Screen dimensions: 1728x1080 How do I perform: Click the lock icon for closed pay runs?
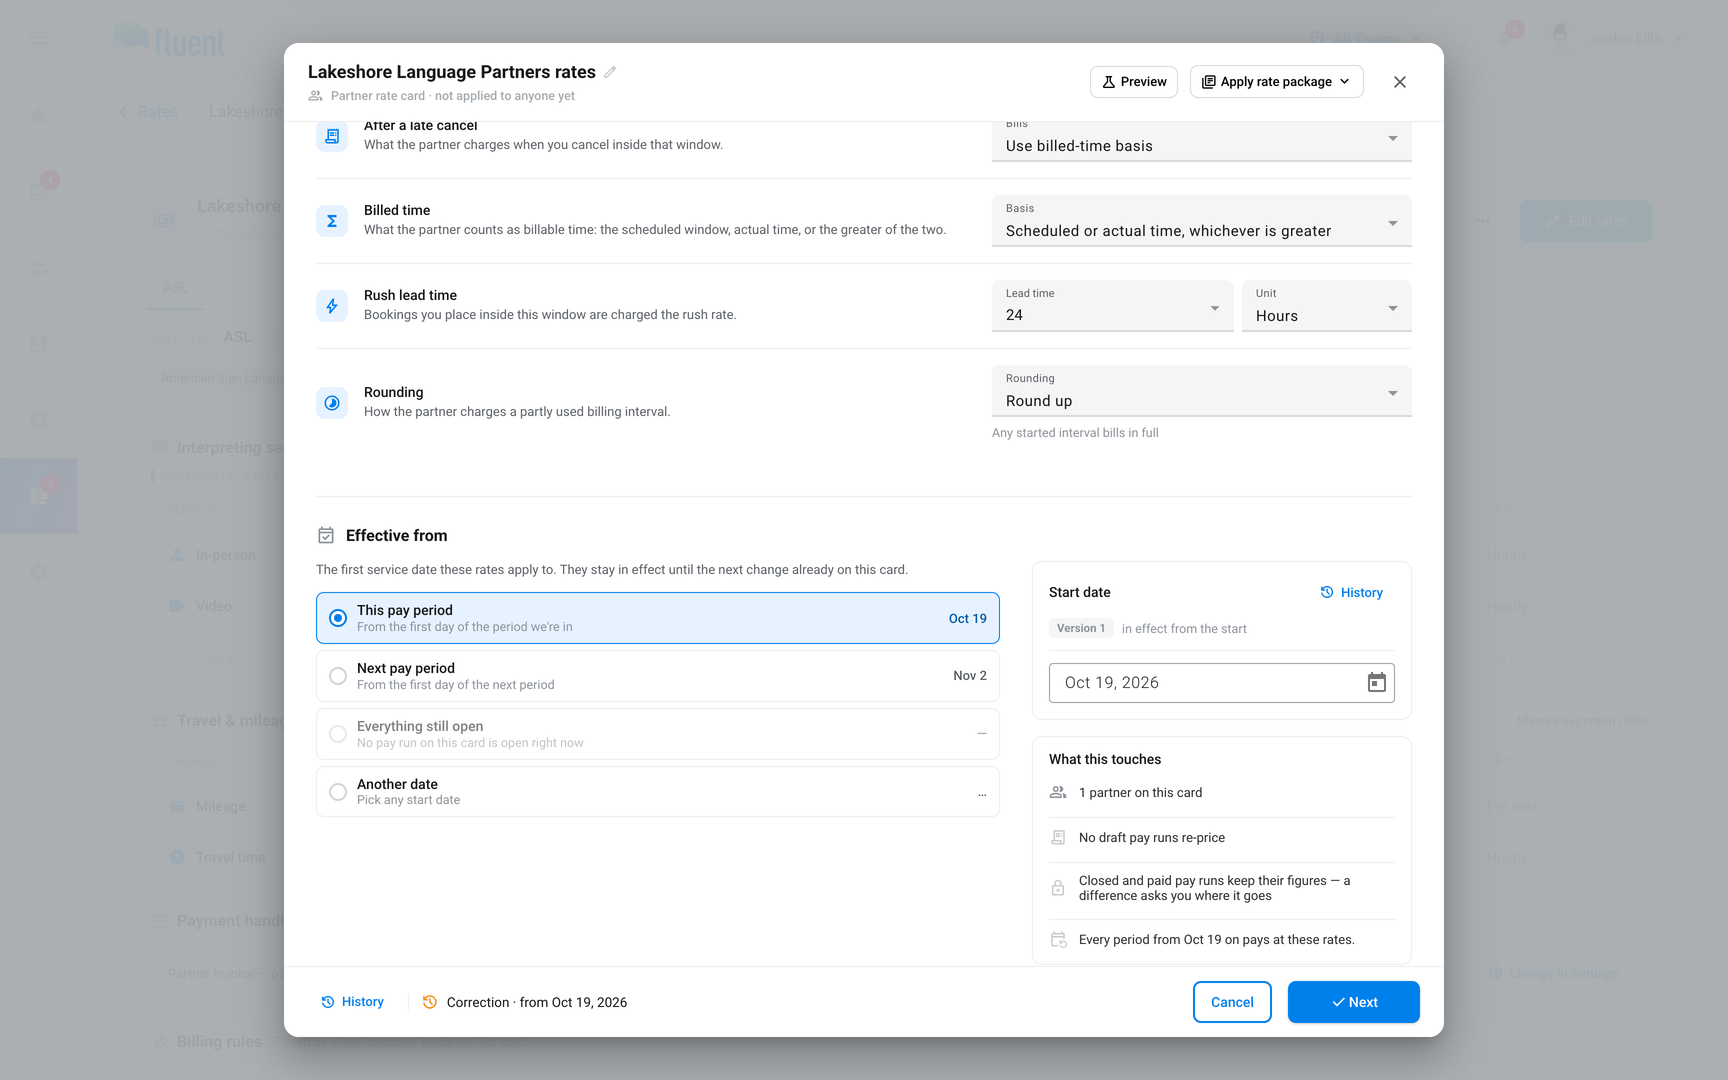pos(1058,888)
